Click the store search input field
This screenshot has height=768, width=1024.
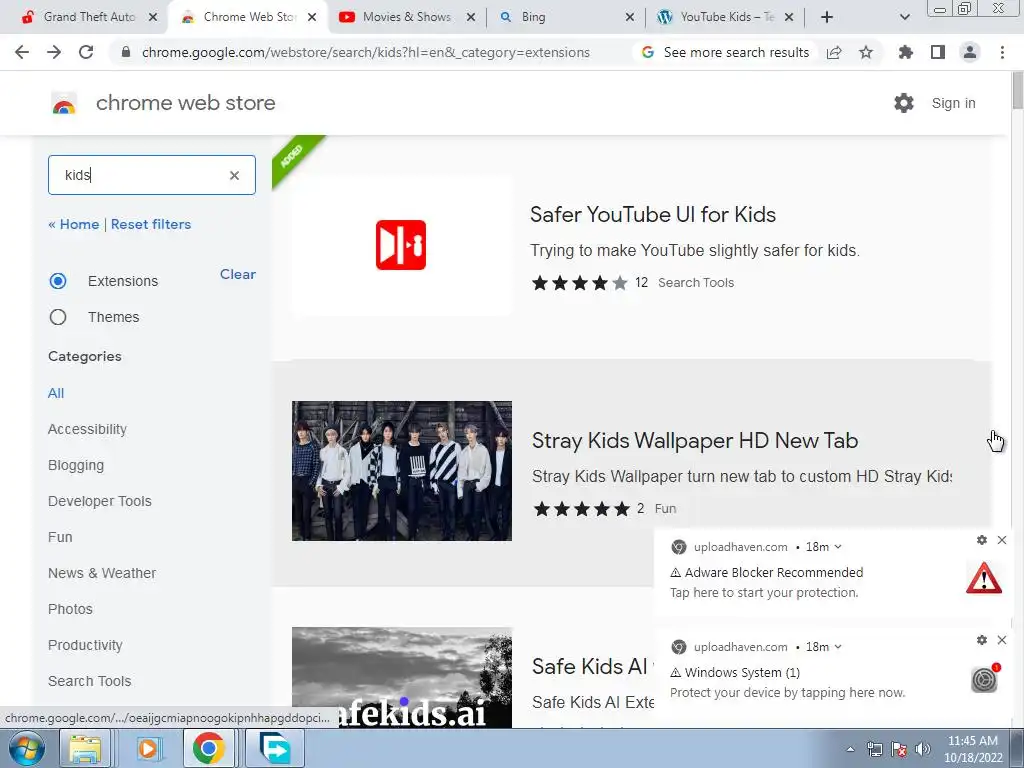tap(152, 175)
